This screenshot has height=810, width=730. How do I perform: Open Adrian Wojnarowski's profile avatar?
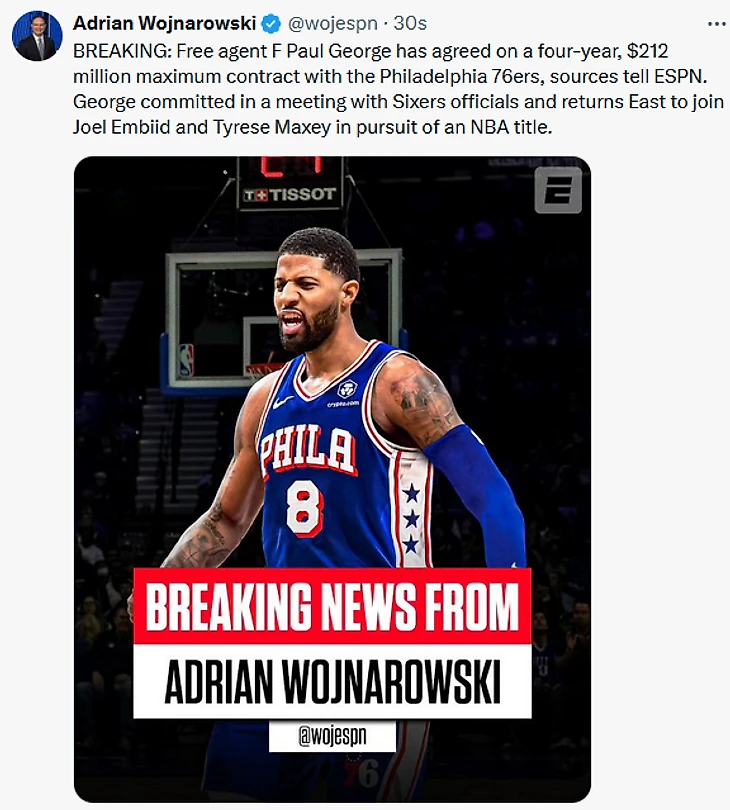tap(37, 36)
